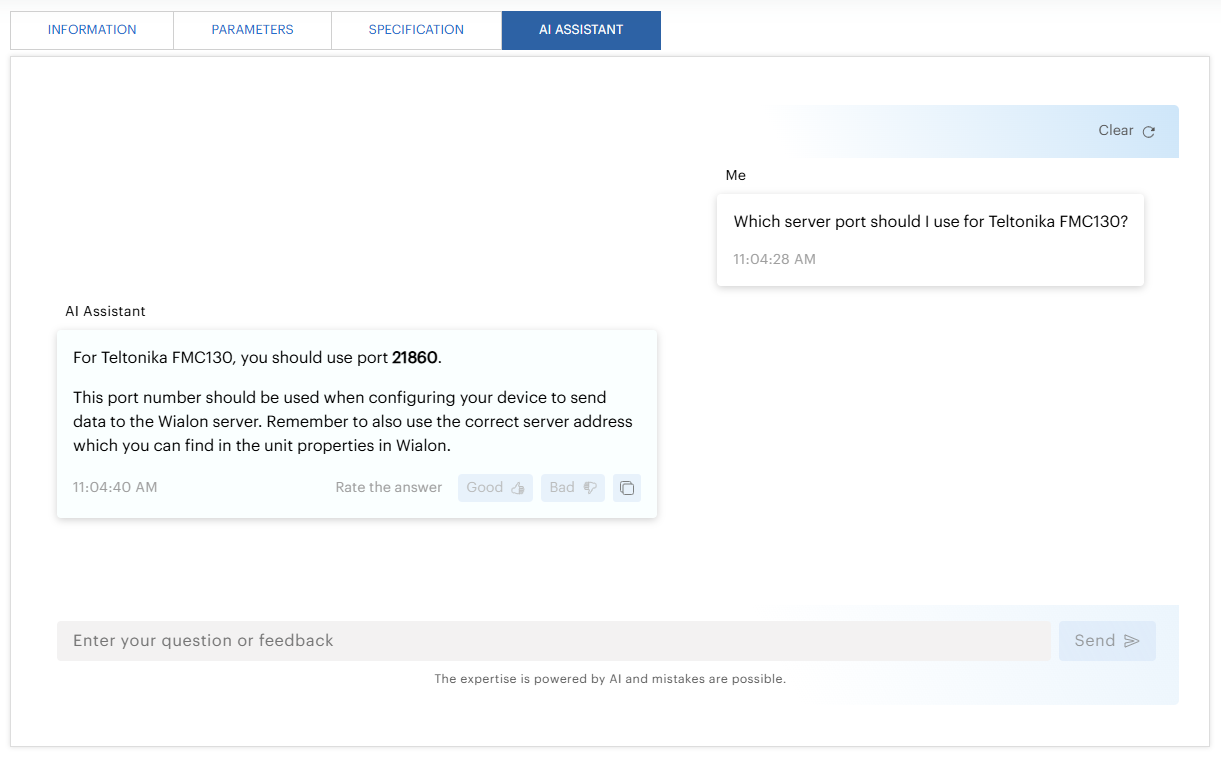Click the thumbs-up icon on the answer
Viewport: 1221px width, 760px height.
pyautogui.click(x=517, y=488)
